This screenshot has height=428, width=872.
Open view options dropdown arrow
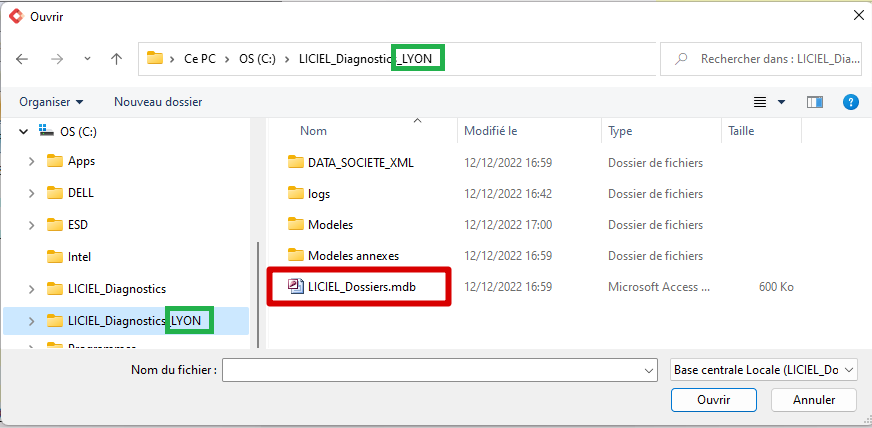coord(781,102)
